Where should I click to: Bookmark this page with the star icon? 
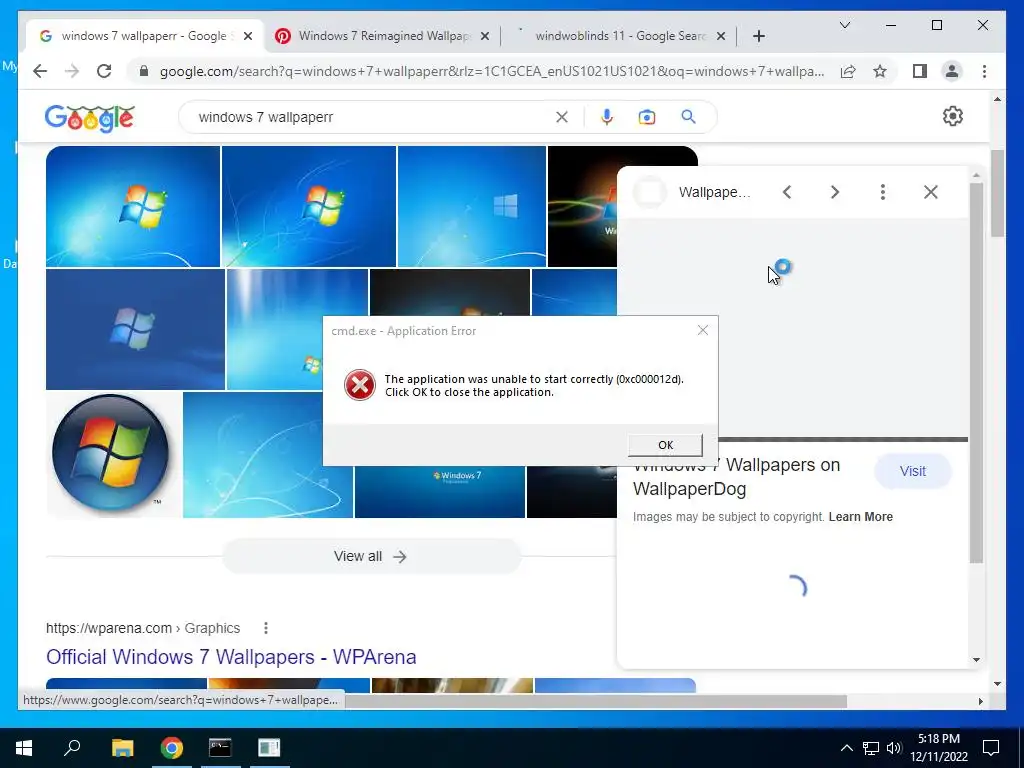[880, 71]
